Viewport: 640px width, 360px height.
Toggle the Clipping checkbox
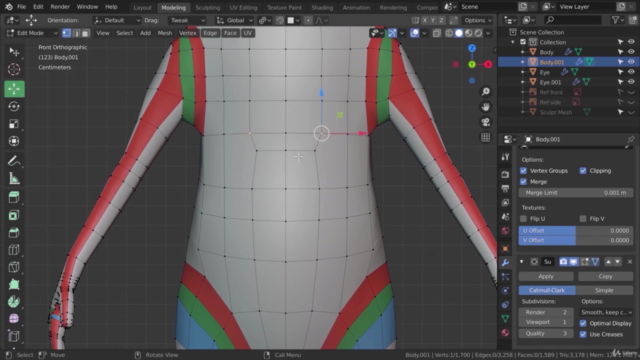tap(583, 171)
